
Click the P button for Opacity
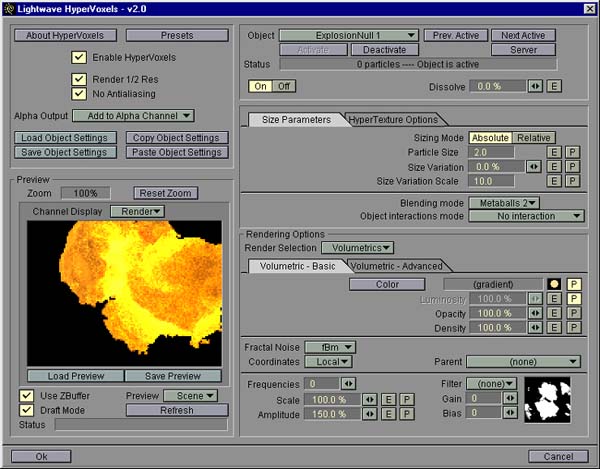coord(574,313)
